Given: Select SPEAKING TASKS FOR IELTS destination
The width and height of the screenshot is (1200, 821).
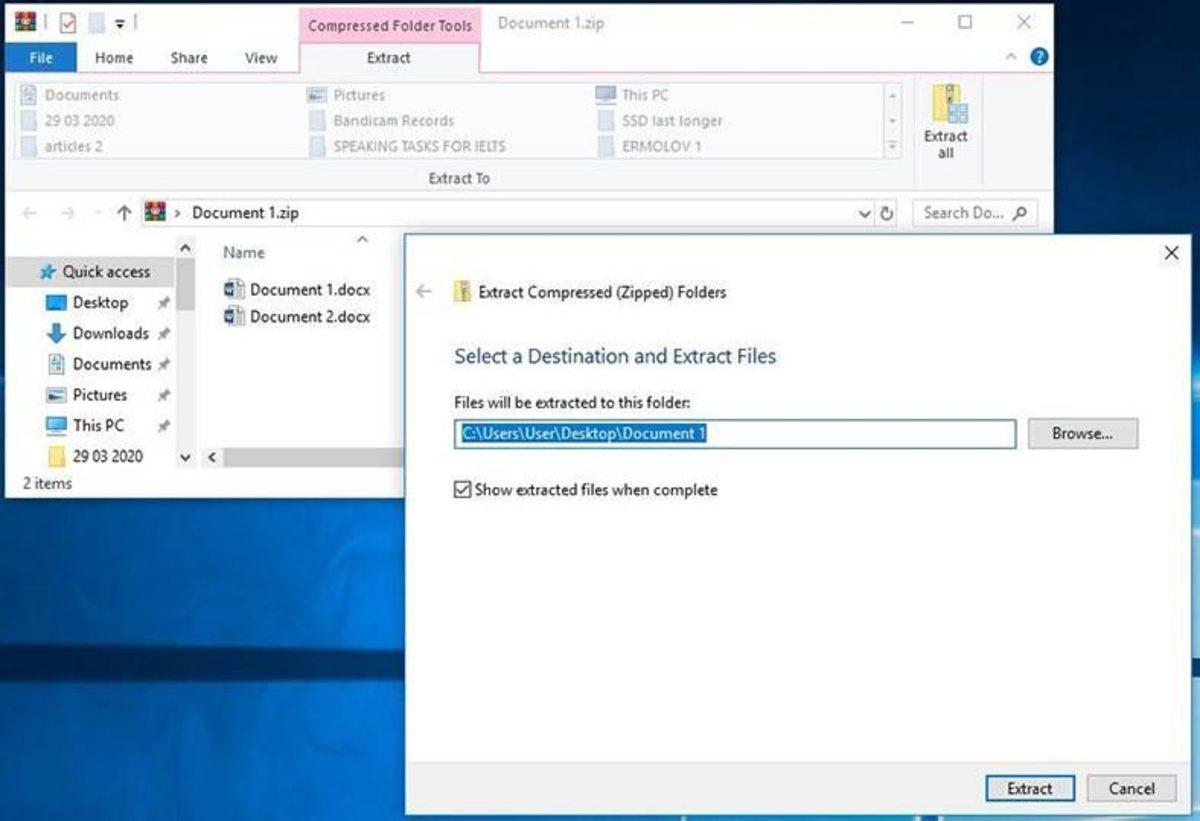Looking at the screenshot, I should (407, 146).
